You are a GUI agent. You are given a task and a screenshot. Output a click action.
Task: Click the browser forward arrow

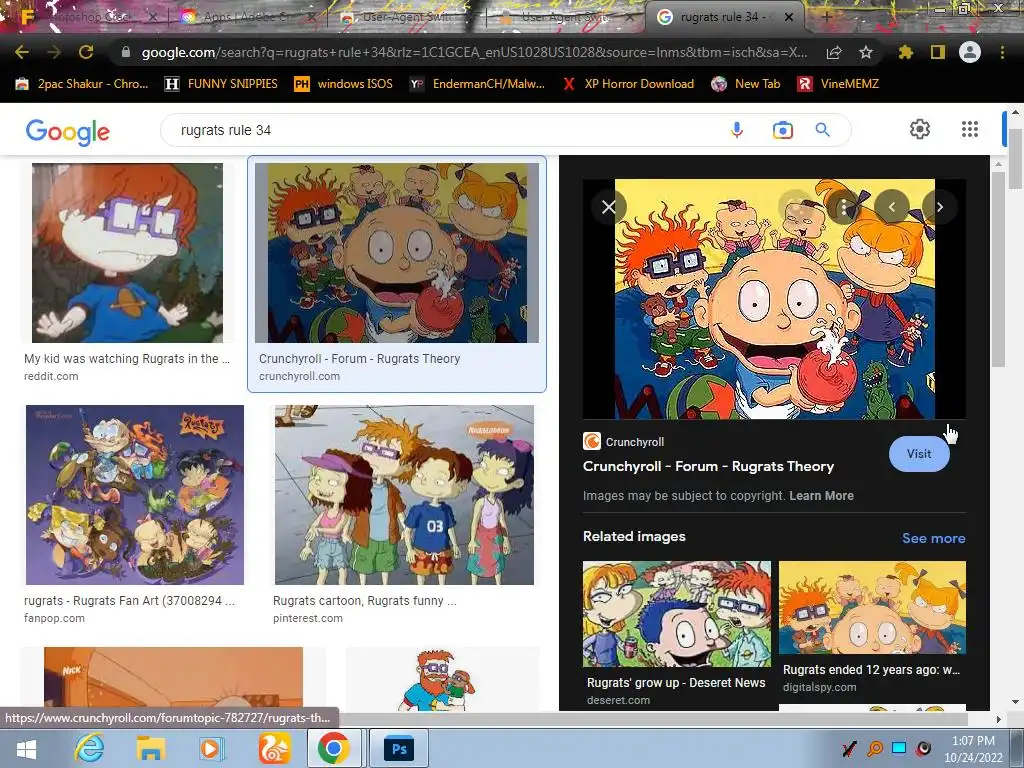(54, 52)
